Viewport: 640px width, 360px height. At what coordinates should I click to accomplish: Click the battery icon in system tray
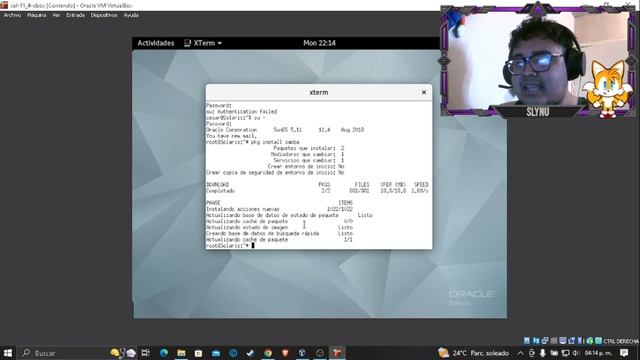(554, 353)
